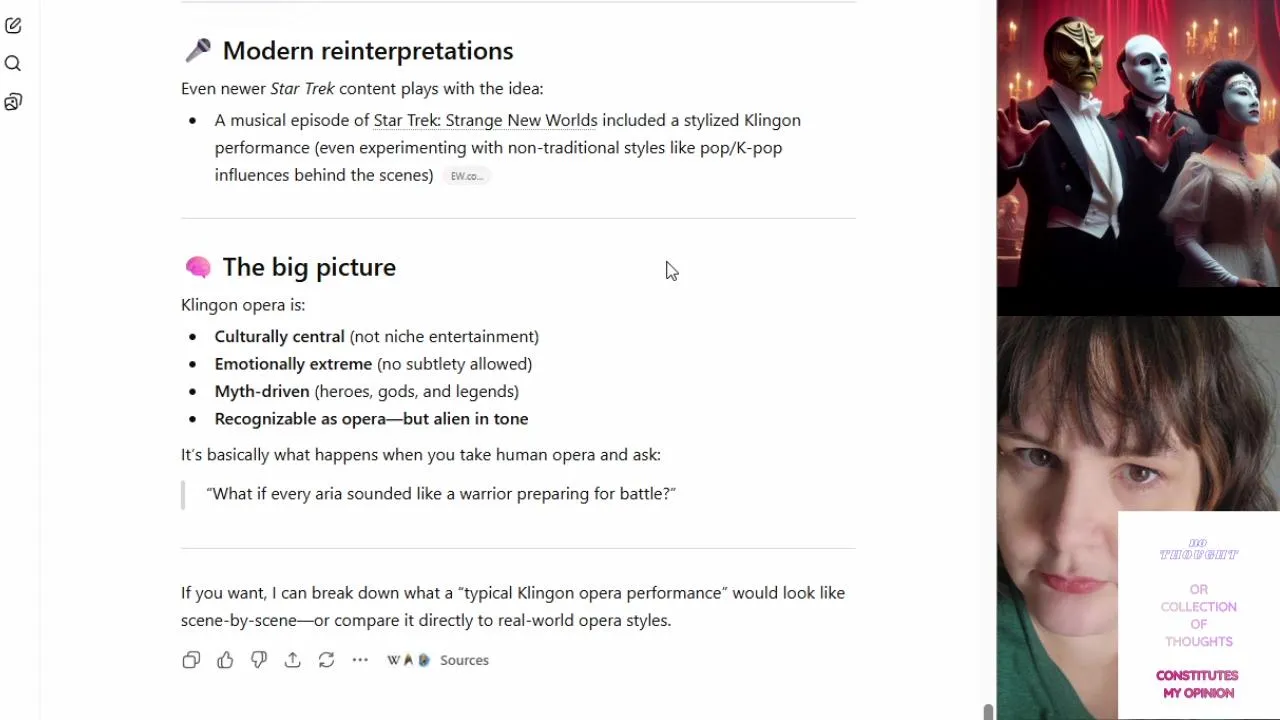
Task: Click the page scrollbar thumb
Action: 988,711
